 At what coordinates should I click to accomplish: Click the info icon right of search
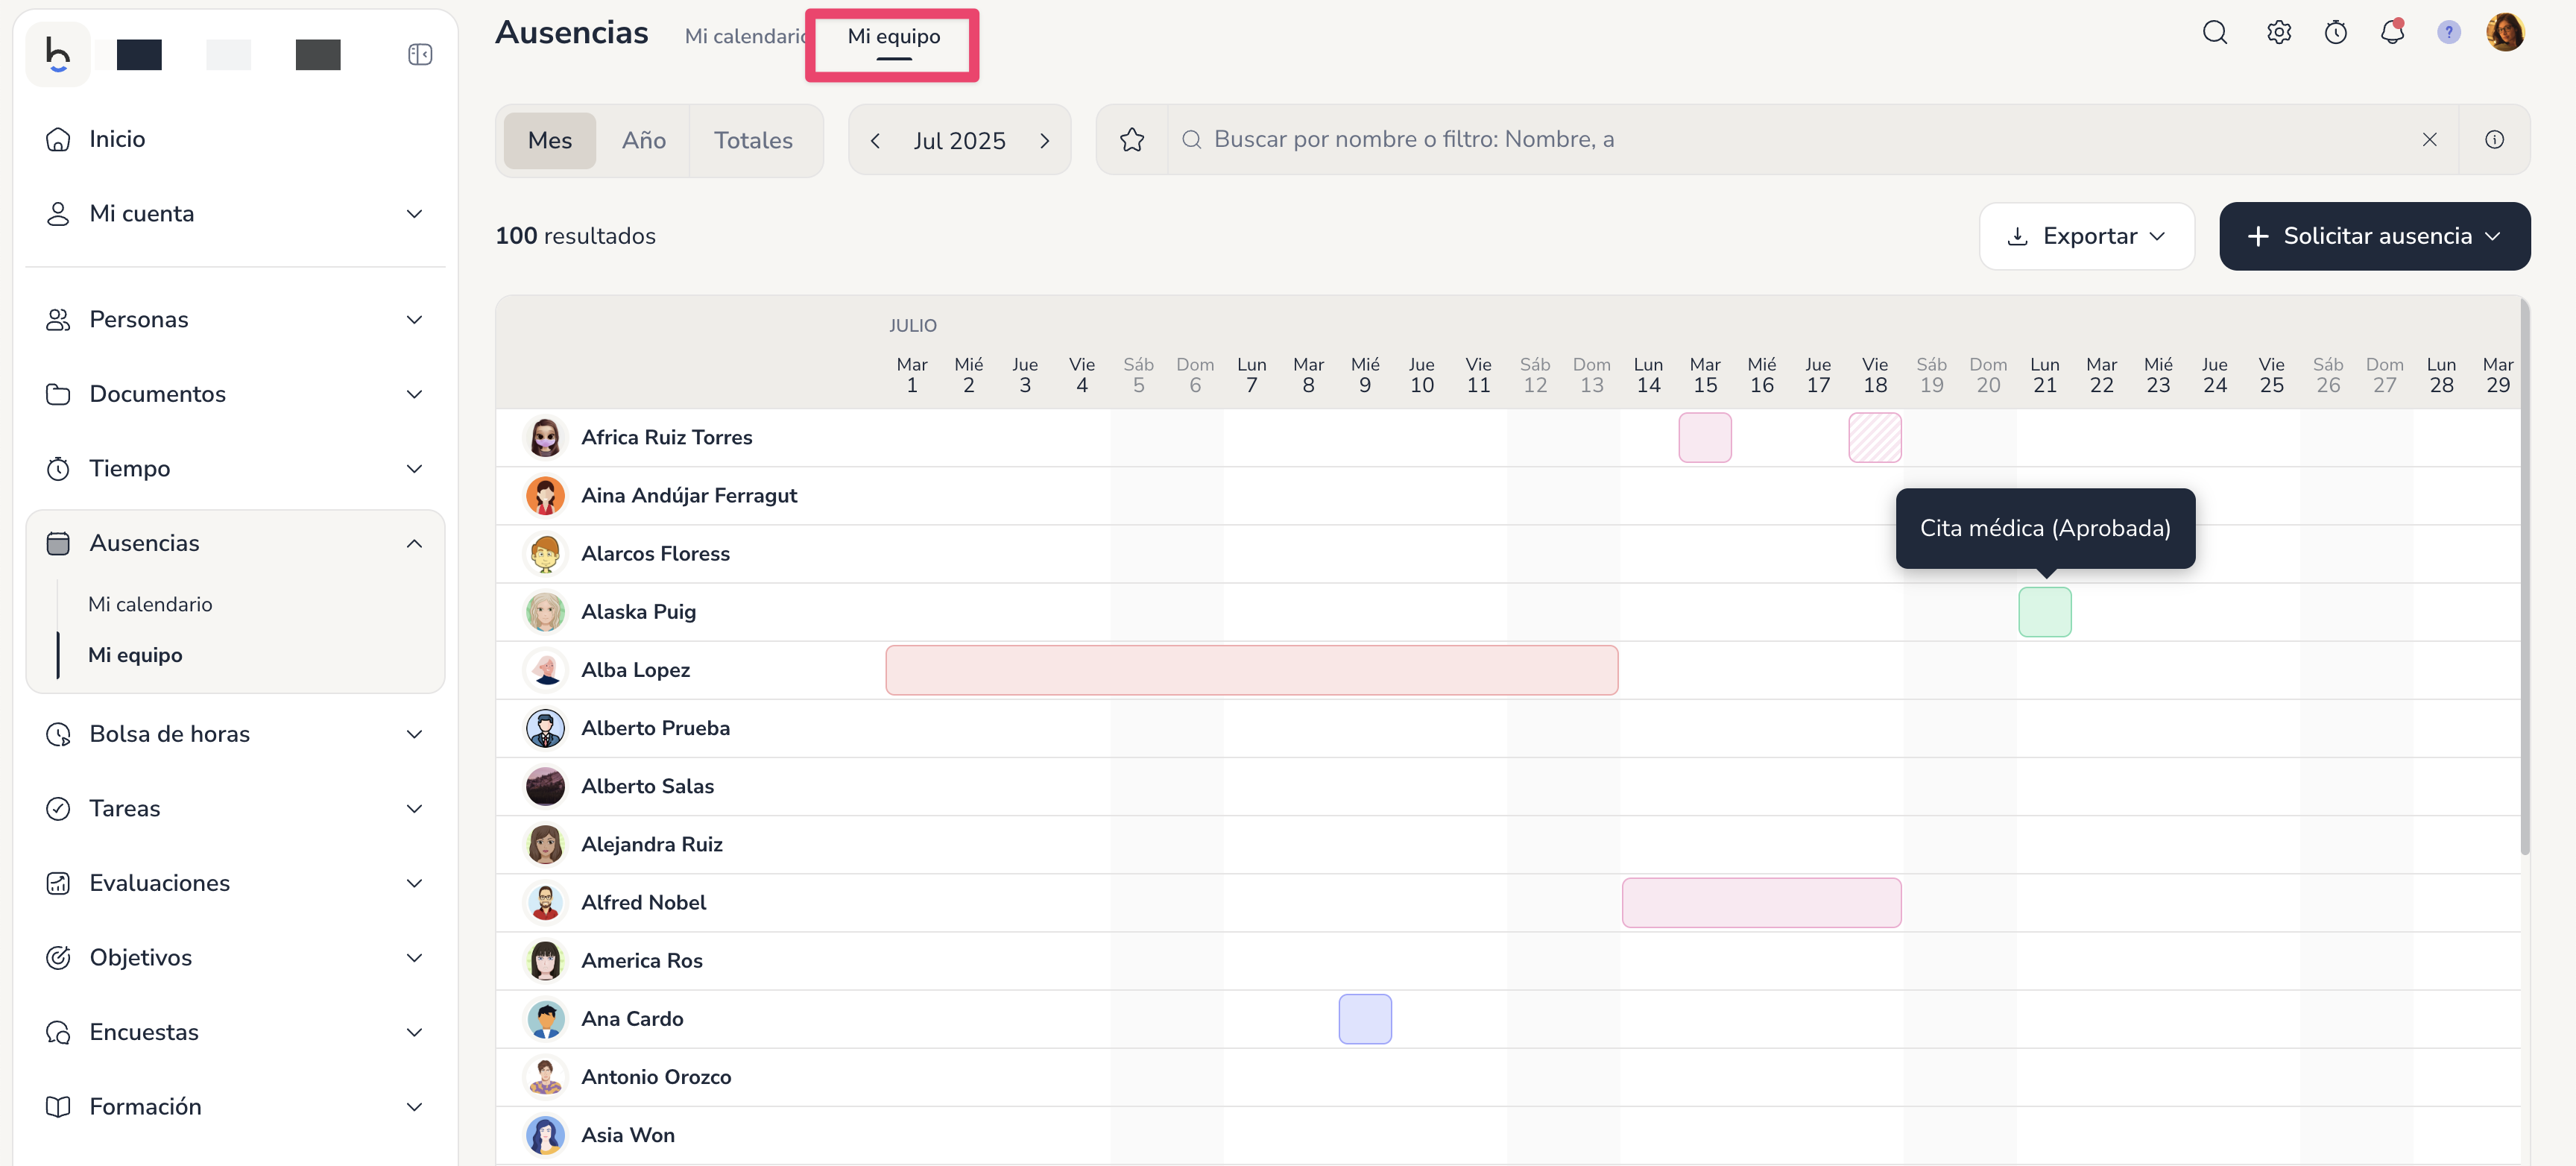2494,140
